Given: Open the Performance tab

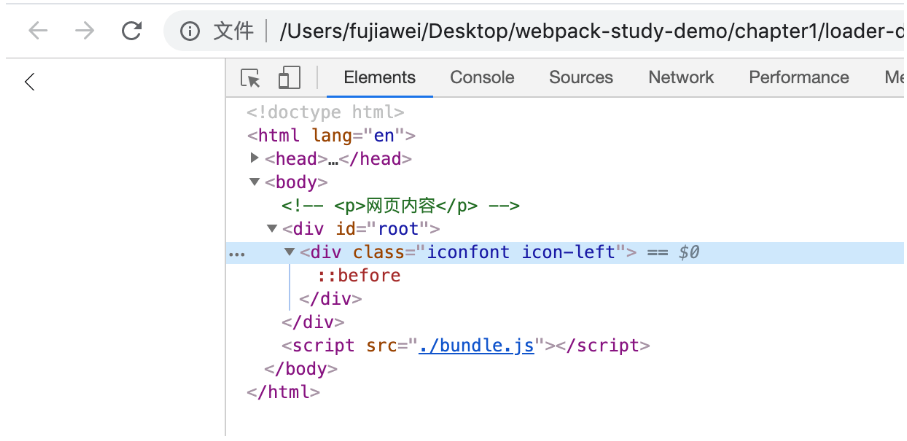Looking at the screenshot, I should [x=799, y=78].
